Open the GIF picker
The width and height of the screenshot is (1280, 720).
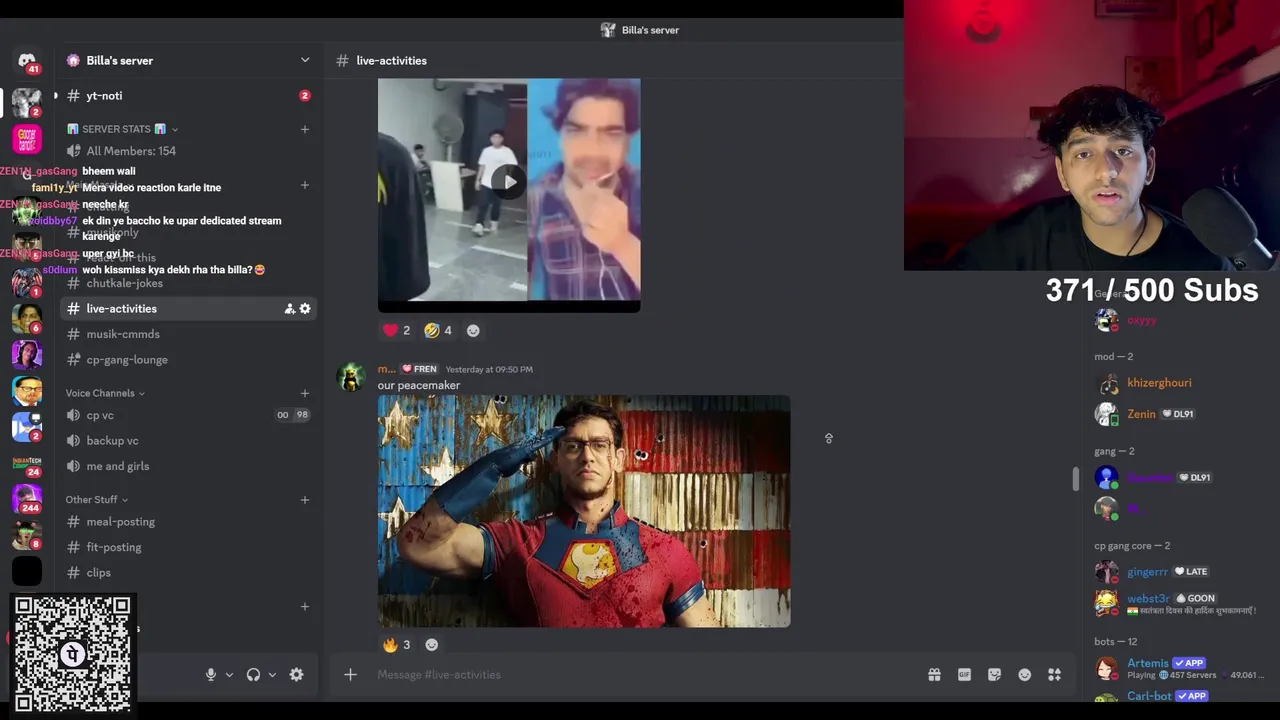(x=964, y=675)
